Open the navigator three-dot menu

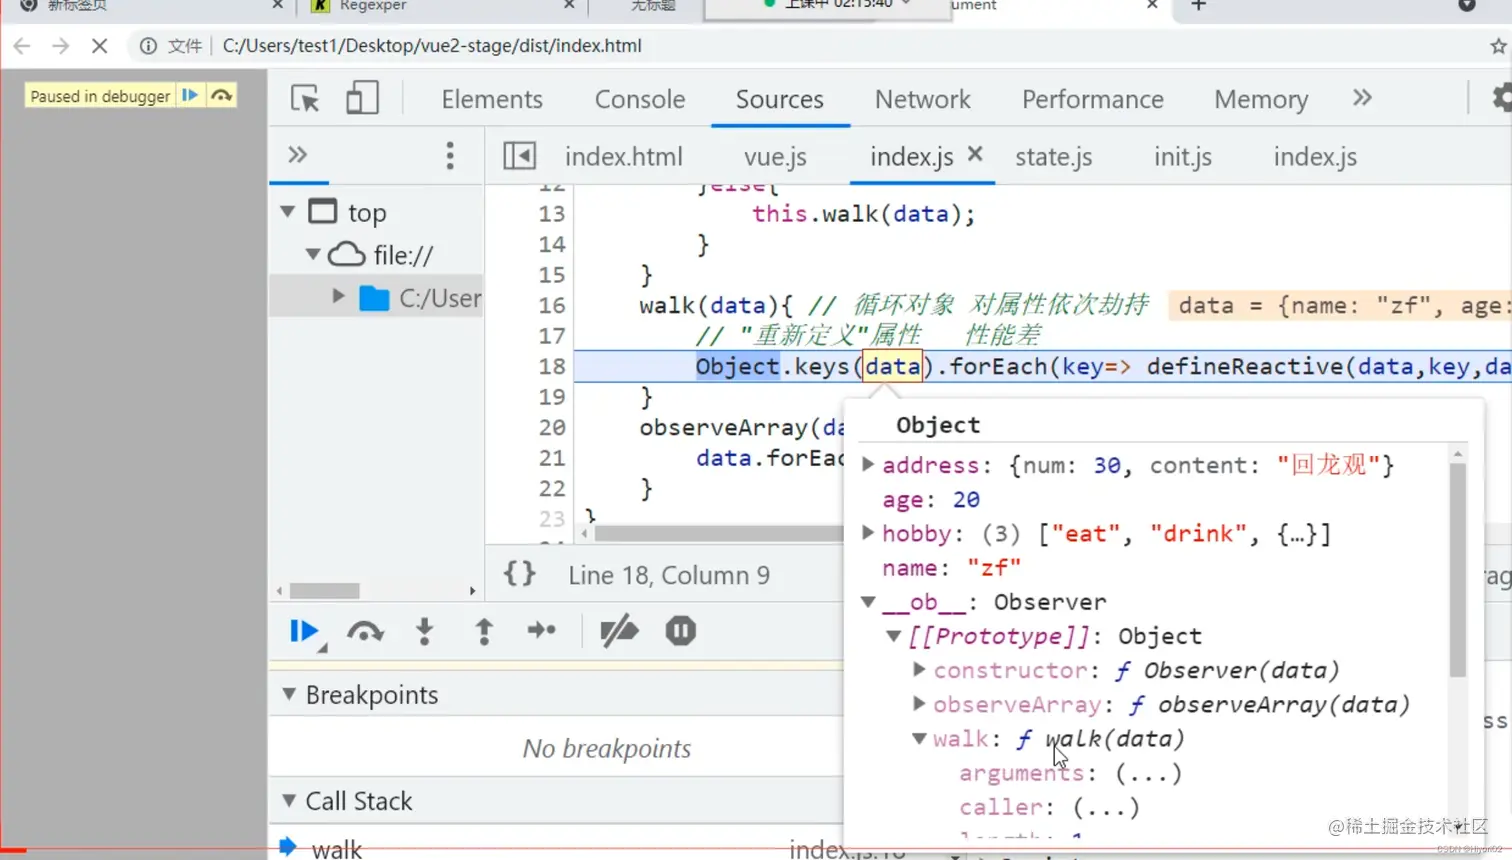click(x=450, y=155)
